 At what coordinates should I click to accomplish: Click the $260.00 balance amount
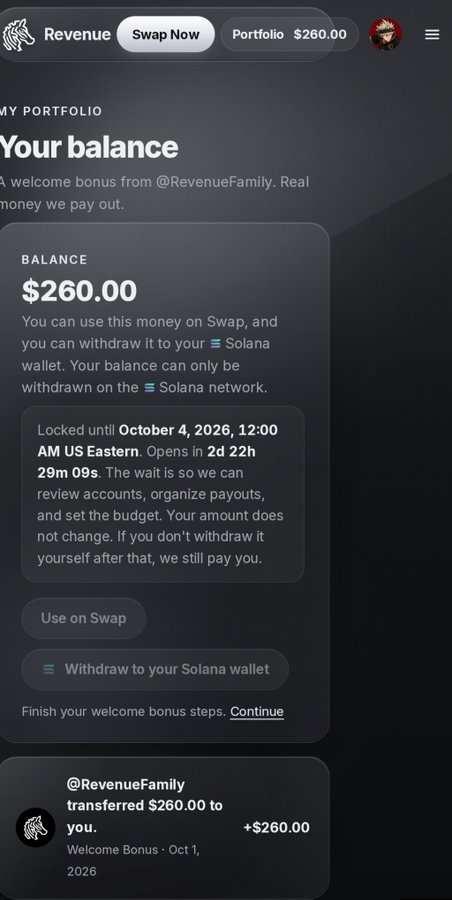pos(79,291)
